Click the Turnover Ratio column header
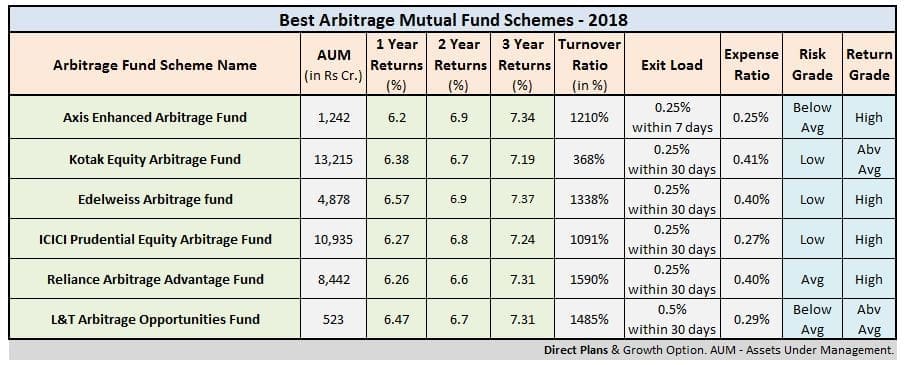 click(x=589, y=65)
